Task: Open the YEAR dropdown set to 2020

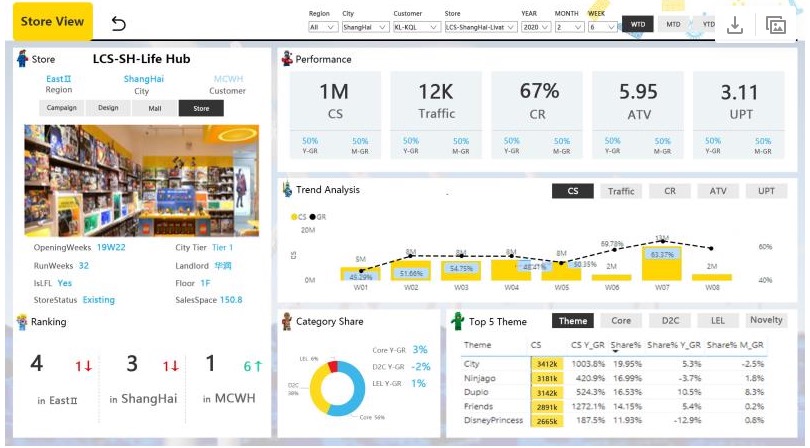Action: 535,27
